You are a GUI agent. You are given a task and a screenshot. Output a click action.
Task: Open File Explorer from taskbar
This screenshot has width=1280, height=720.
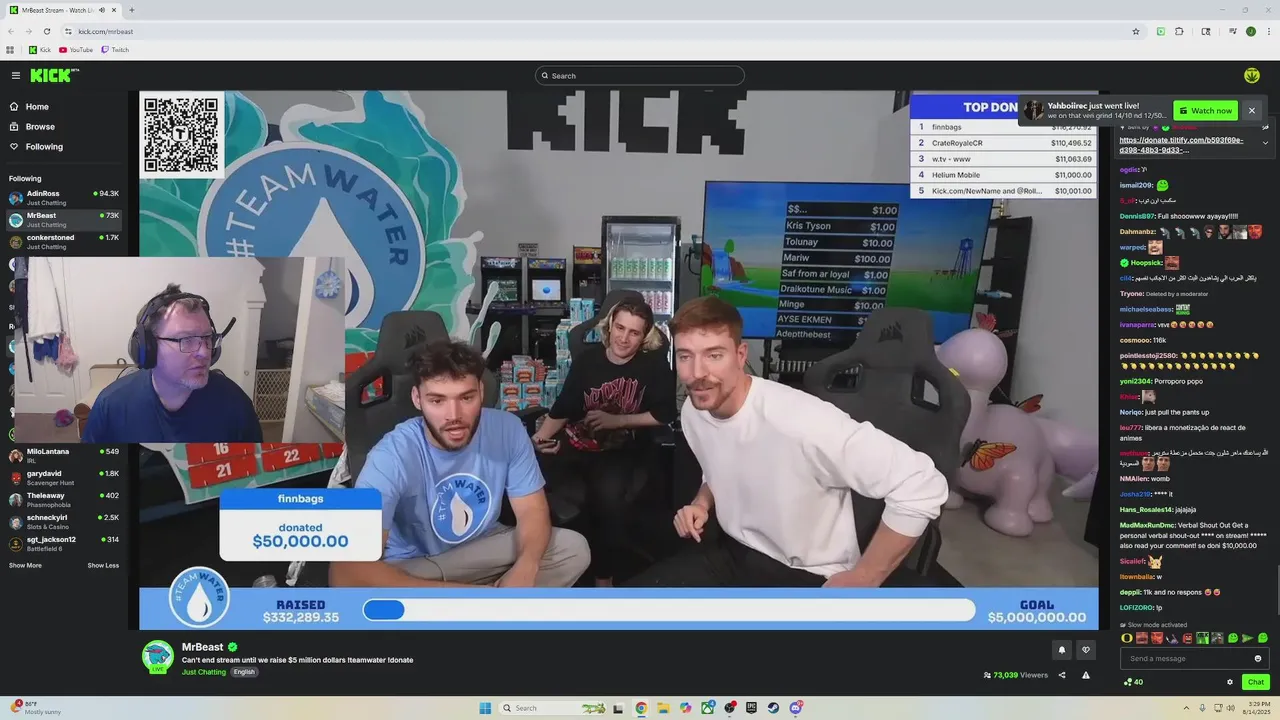coord(663,708)
